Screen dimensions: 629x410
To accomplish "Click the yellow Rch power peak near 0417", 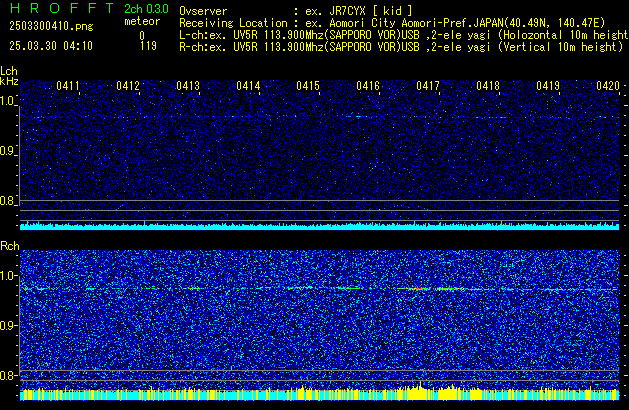I will pyautogui.click(x=420, y=392).
